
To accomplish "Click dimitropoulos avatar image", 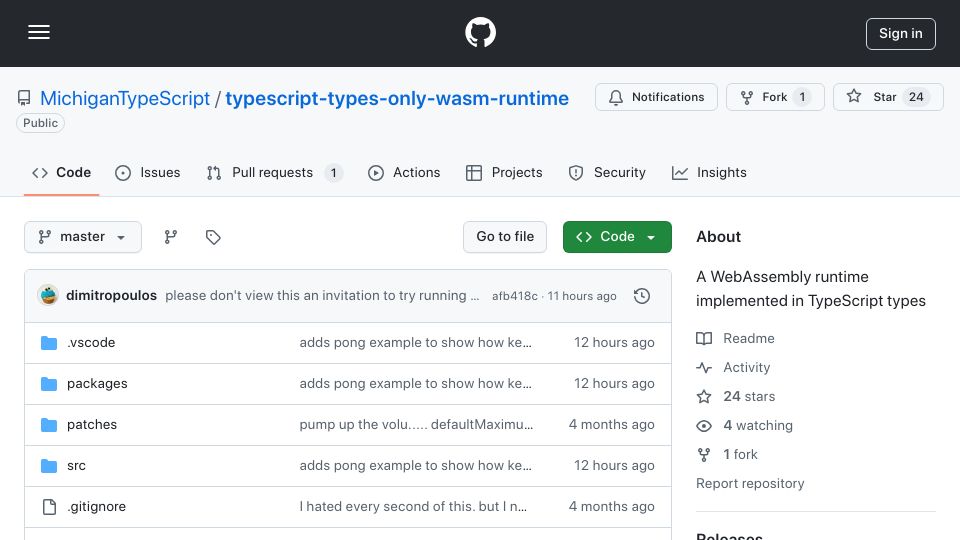I will pyautogui.click(x=48, y=296).
